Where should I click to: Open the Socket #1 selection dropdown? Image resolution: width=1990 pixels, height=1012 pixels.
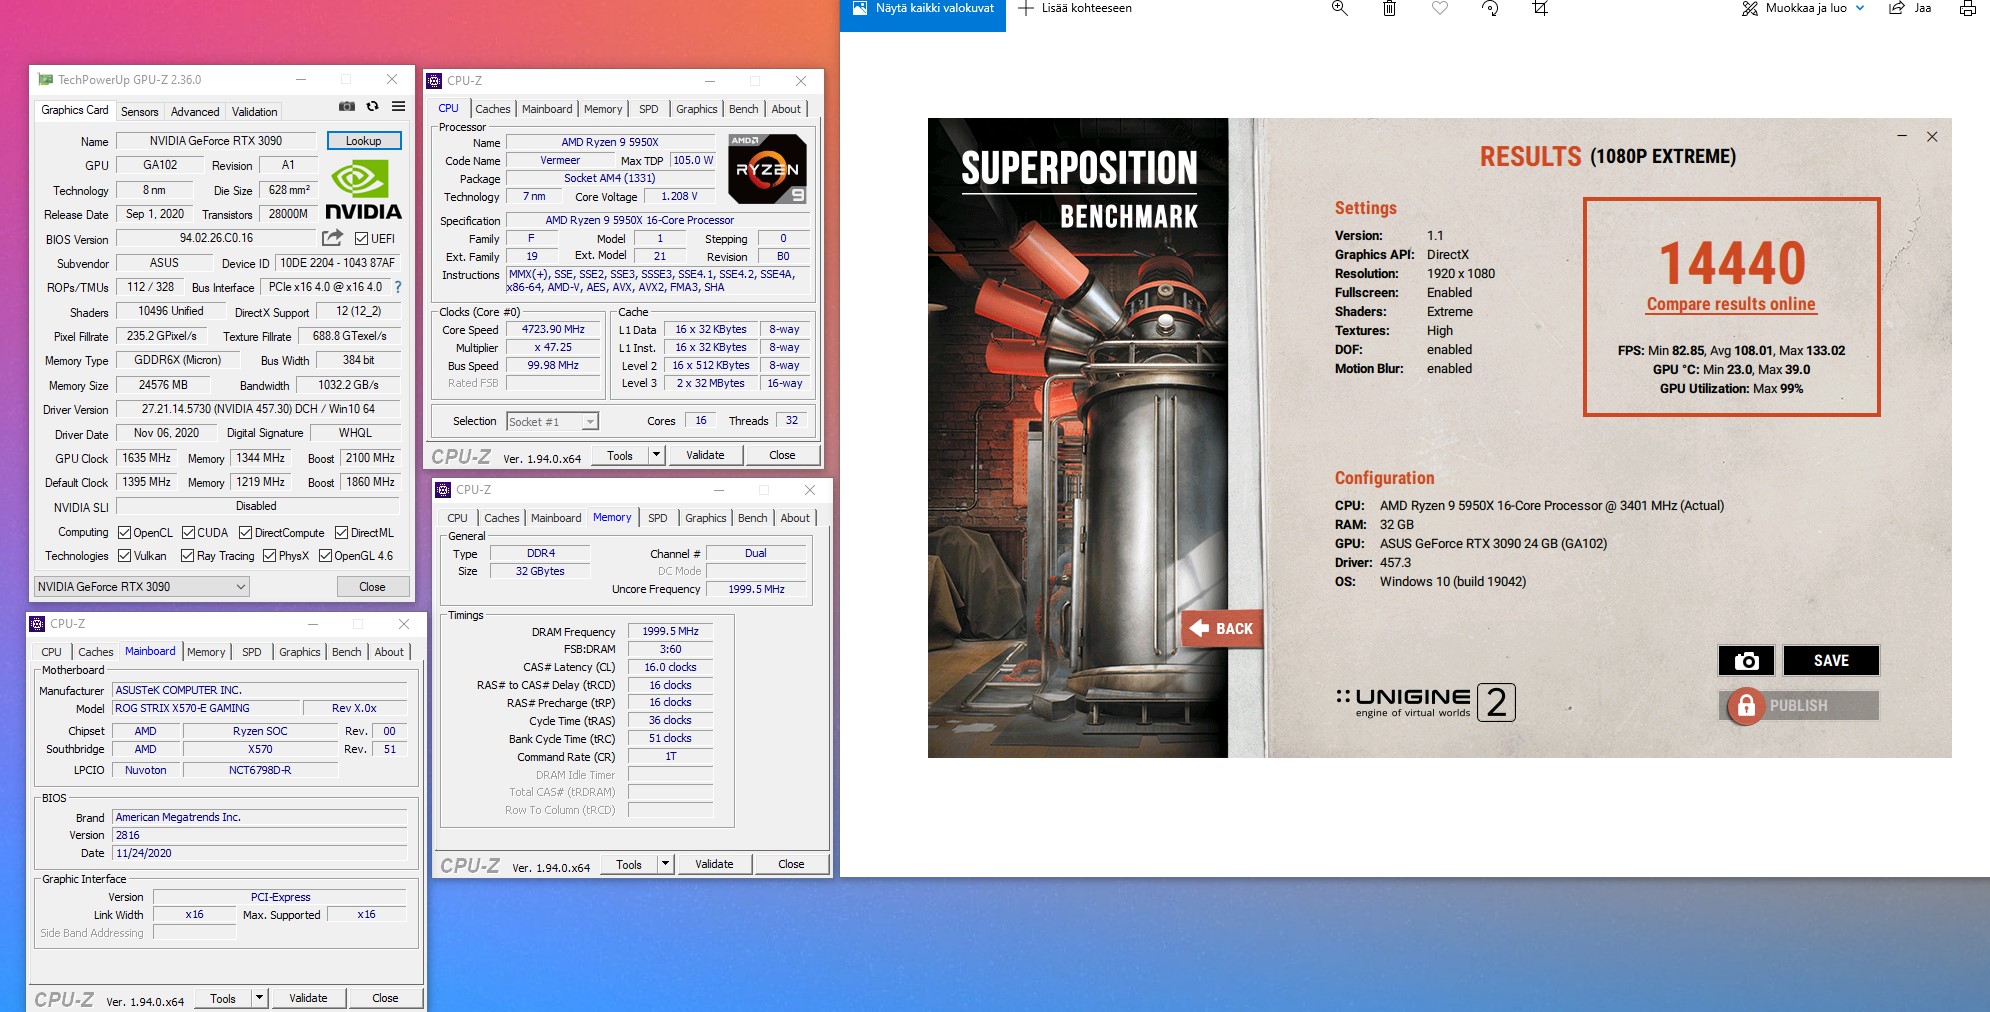[x=553, y=422]
